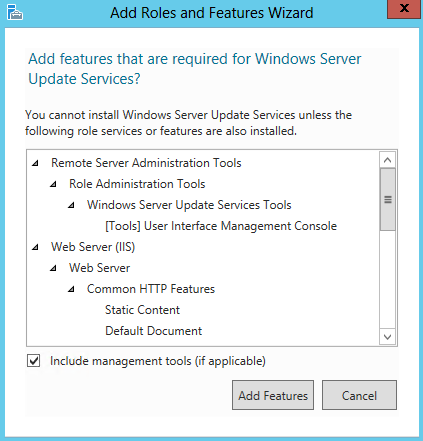Select the Default Document item
Image resolution: width=423 pixels, height=441 pixels.
[x=154, y=331]
